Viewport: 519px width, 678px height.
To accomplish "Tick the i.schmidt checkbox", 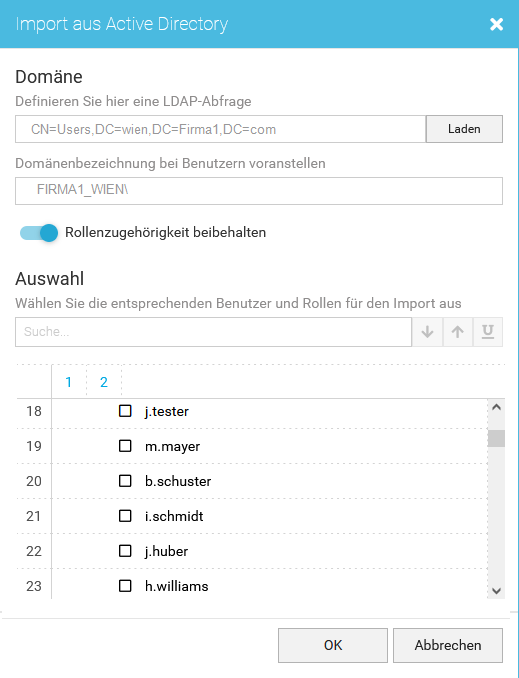I will 125,516.
